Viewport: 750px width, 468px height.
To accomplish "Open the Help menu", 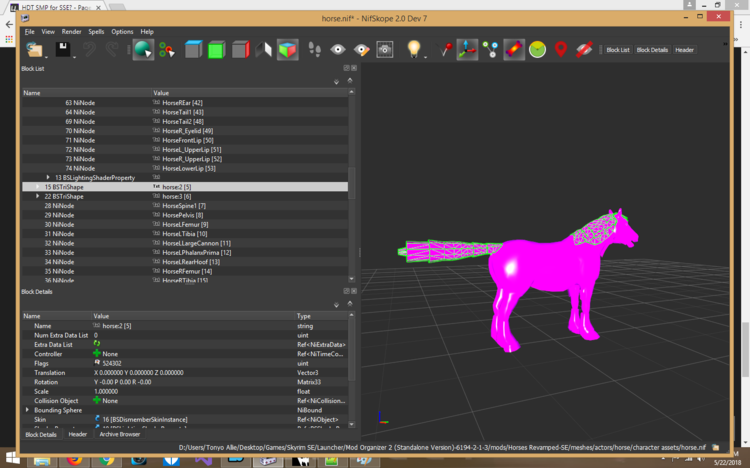I will coord(147,32).
